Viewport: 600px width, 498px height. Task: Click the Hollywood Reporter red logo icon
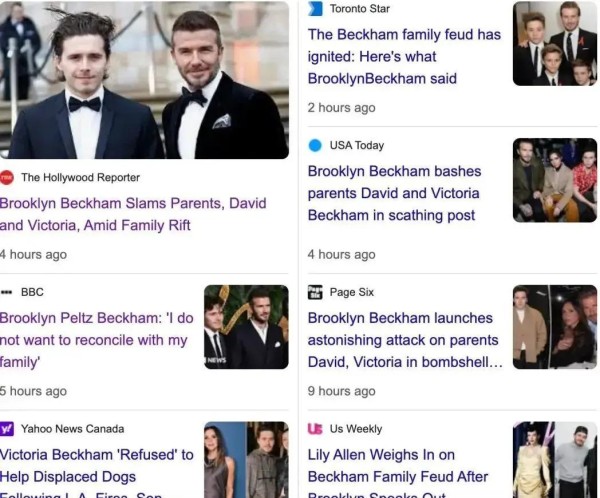coord(7,178)
